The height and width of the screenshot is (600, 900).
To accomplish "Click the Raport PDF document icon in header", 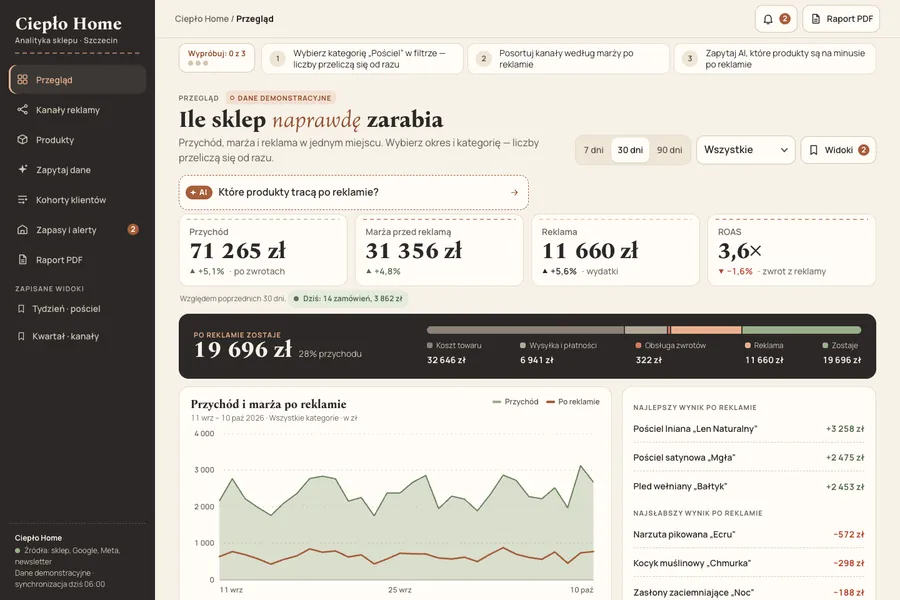I will pos(815,19).
